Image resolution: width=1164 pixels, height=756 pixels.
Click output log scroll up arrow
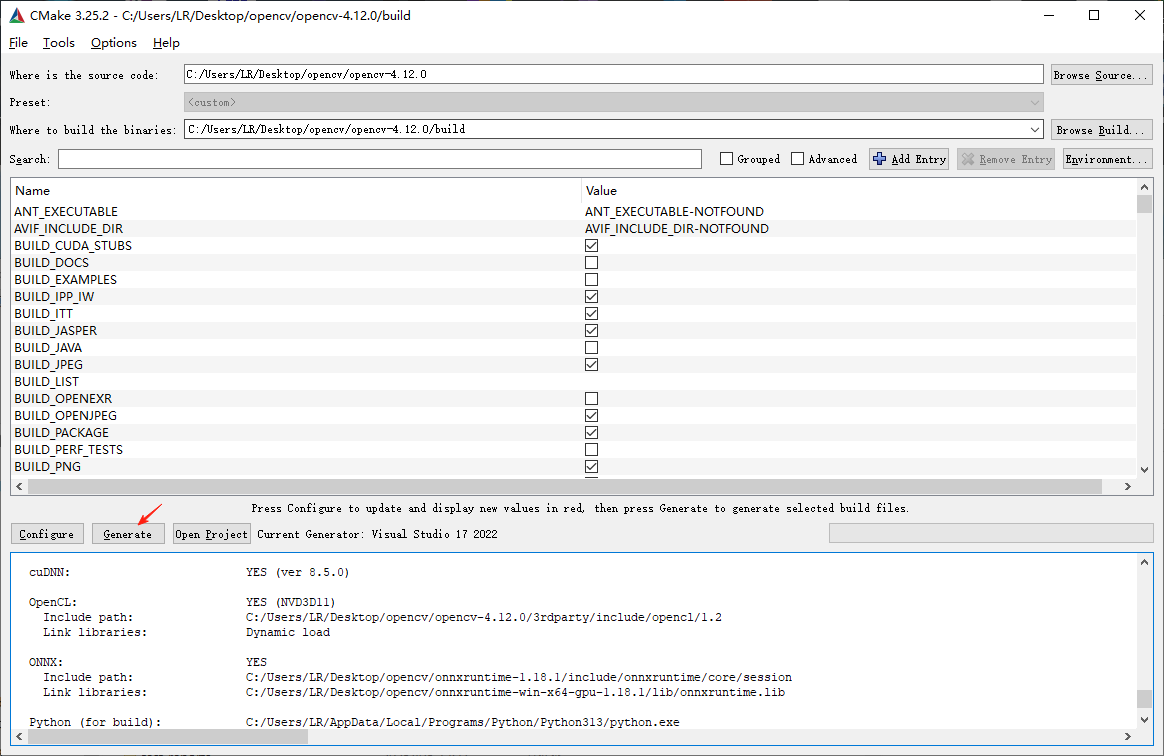(x=1144, y=562)
